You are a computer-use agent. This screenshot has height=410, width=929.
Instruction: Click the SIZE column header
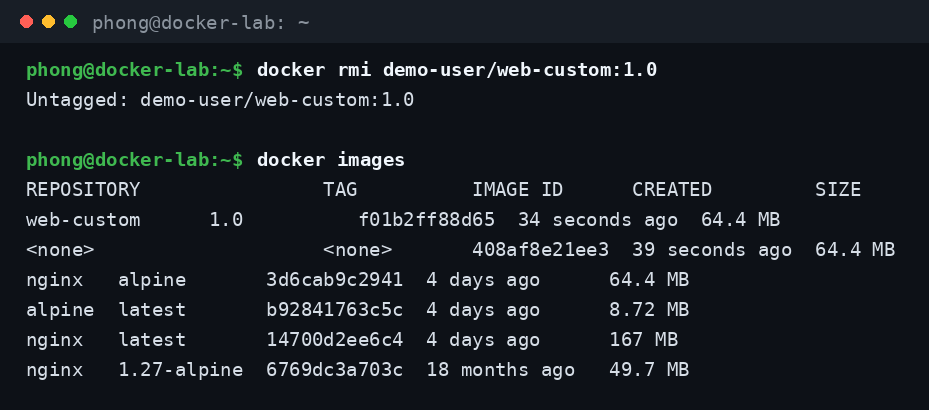tap(838, 190)
